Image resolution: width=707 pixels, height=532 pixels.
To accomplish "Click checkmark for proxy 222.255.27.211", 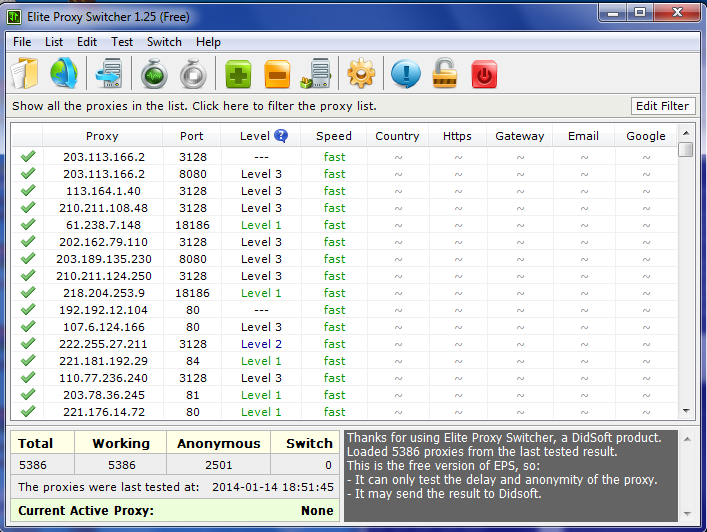I will click(28, 344).
